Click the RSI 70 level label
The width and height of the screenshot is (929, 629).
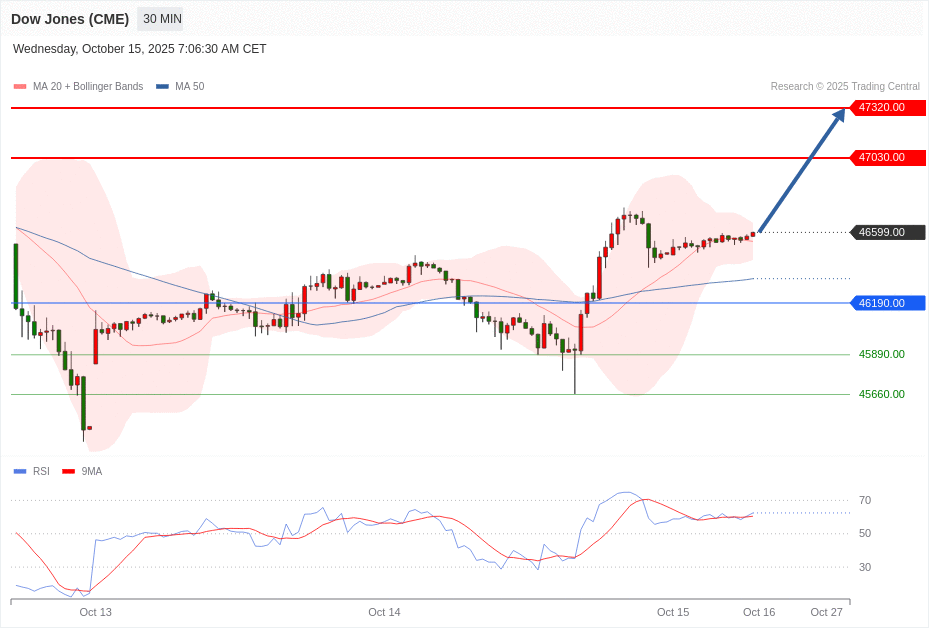[x=864, y=500]
